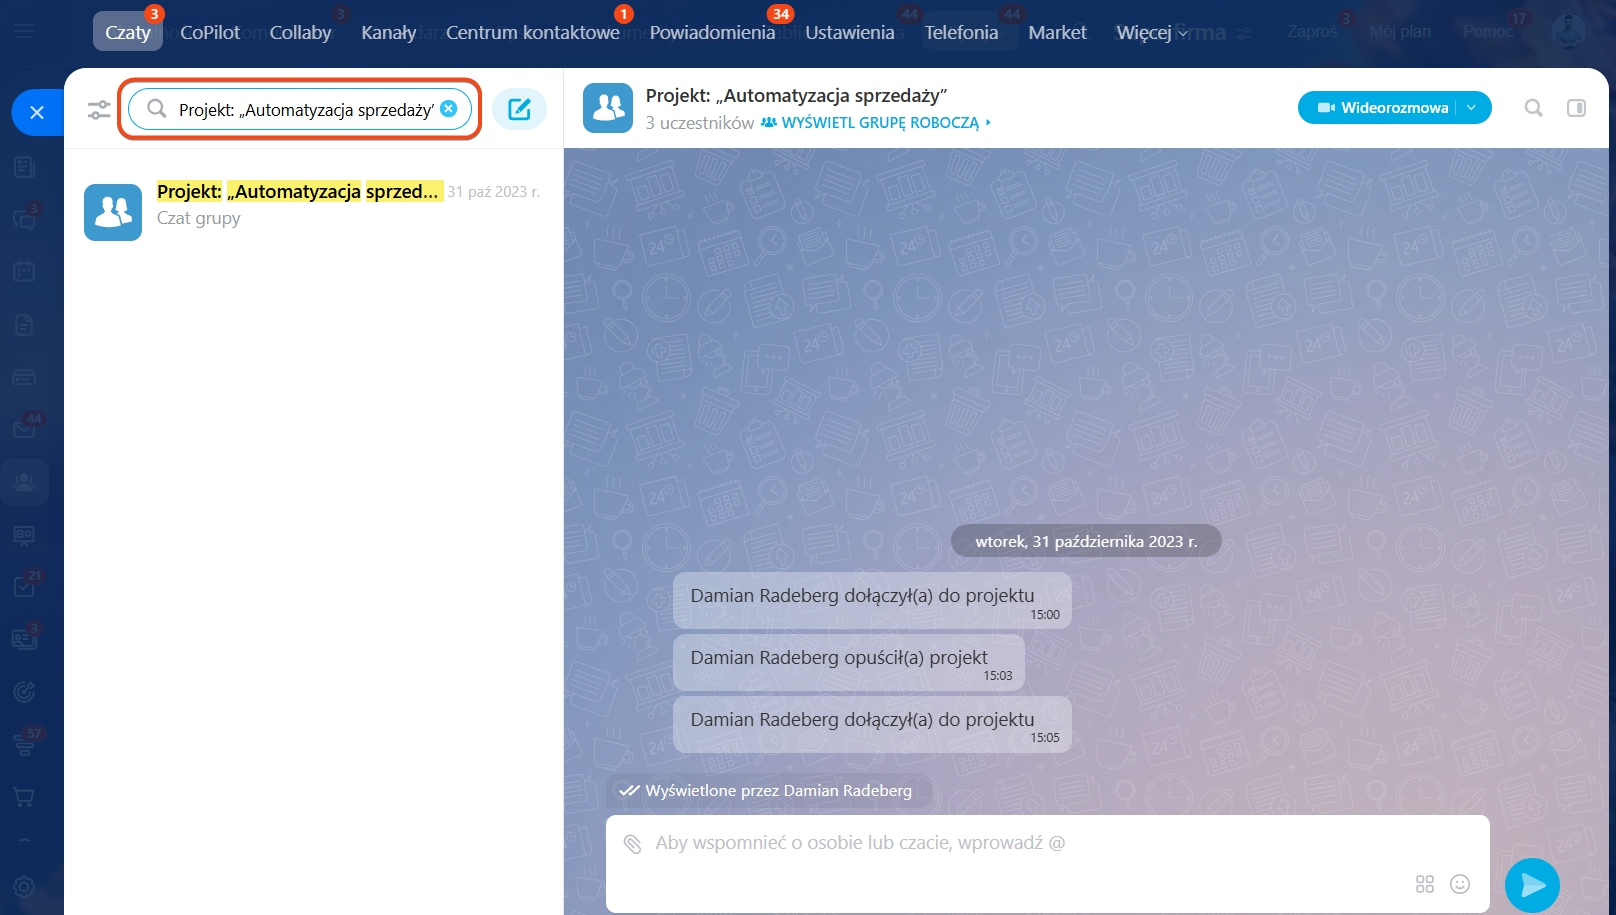Create a new chat with the compose icon
The height and width of the screenshot is (915, 1616).
pos(519,109)
